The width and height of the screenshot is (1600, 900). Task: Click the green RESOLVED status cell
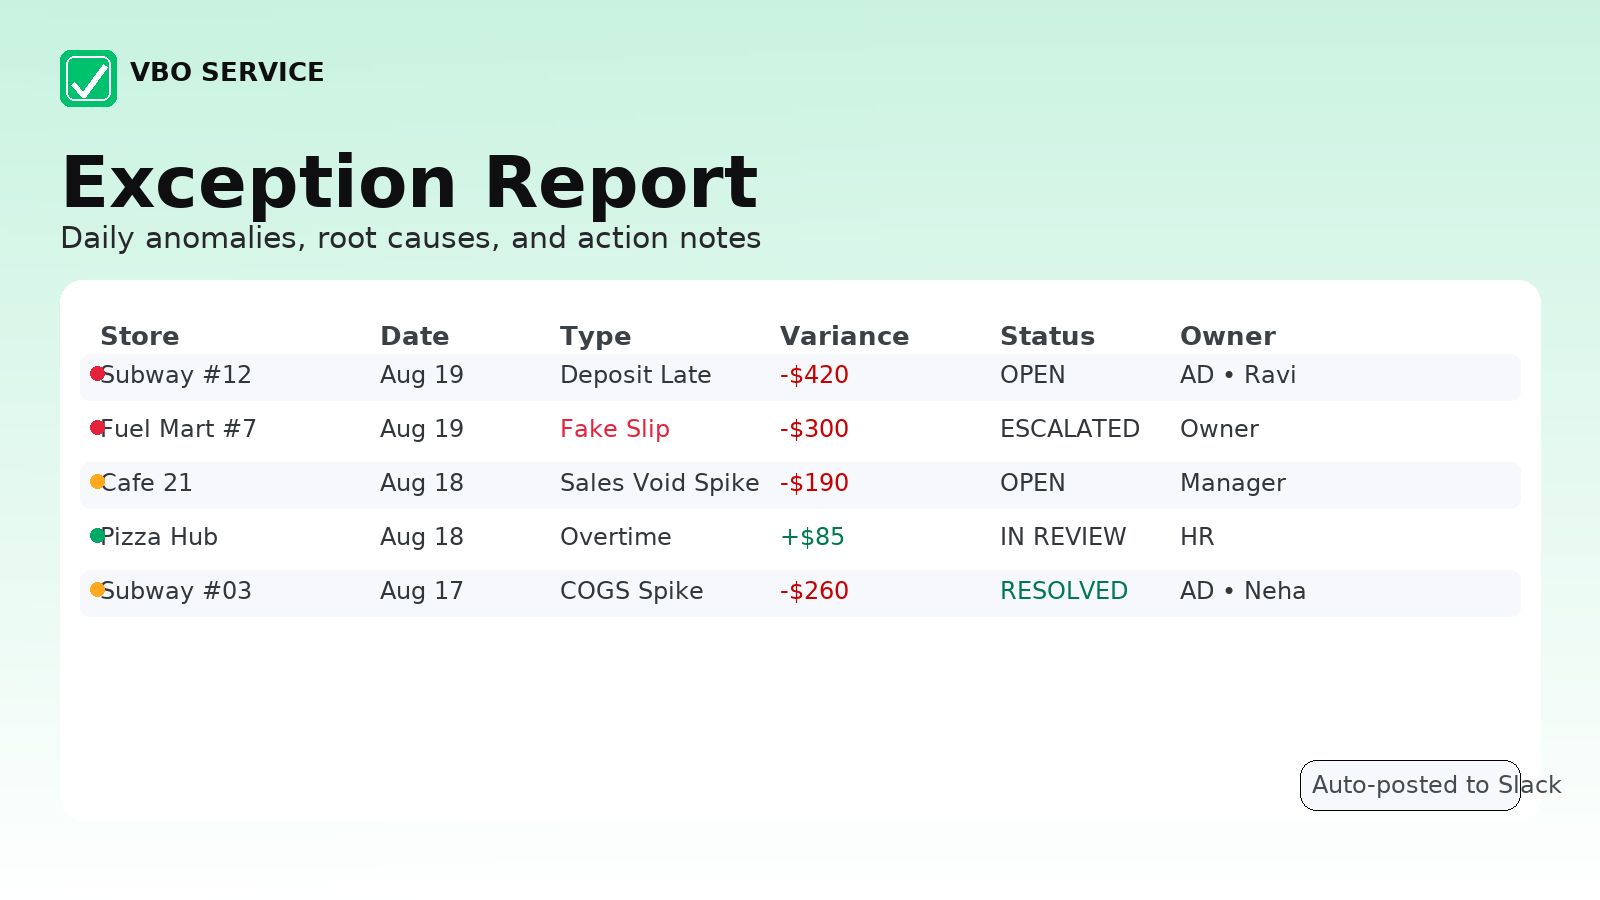[x=1064, y=591]
